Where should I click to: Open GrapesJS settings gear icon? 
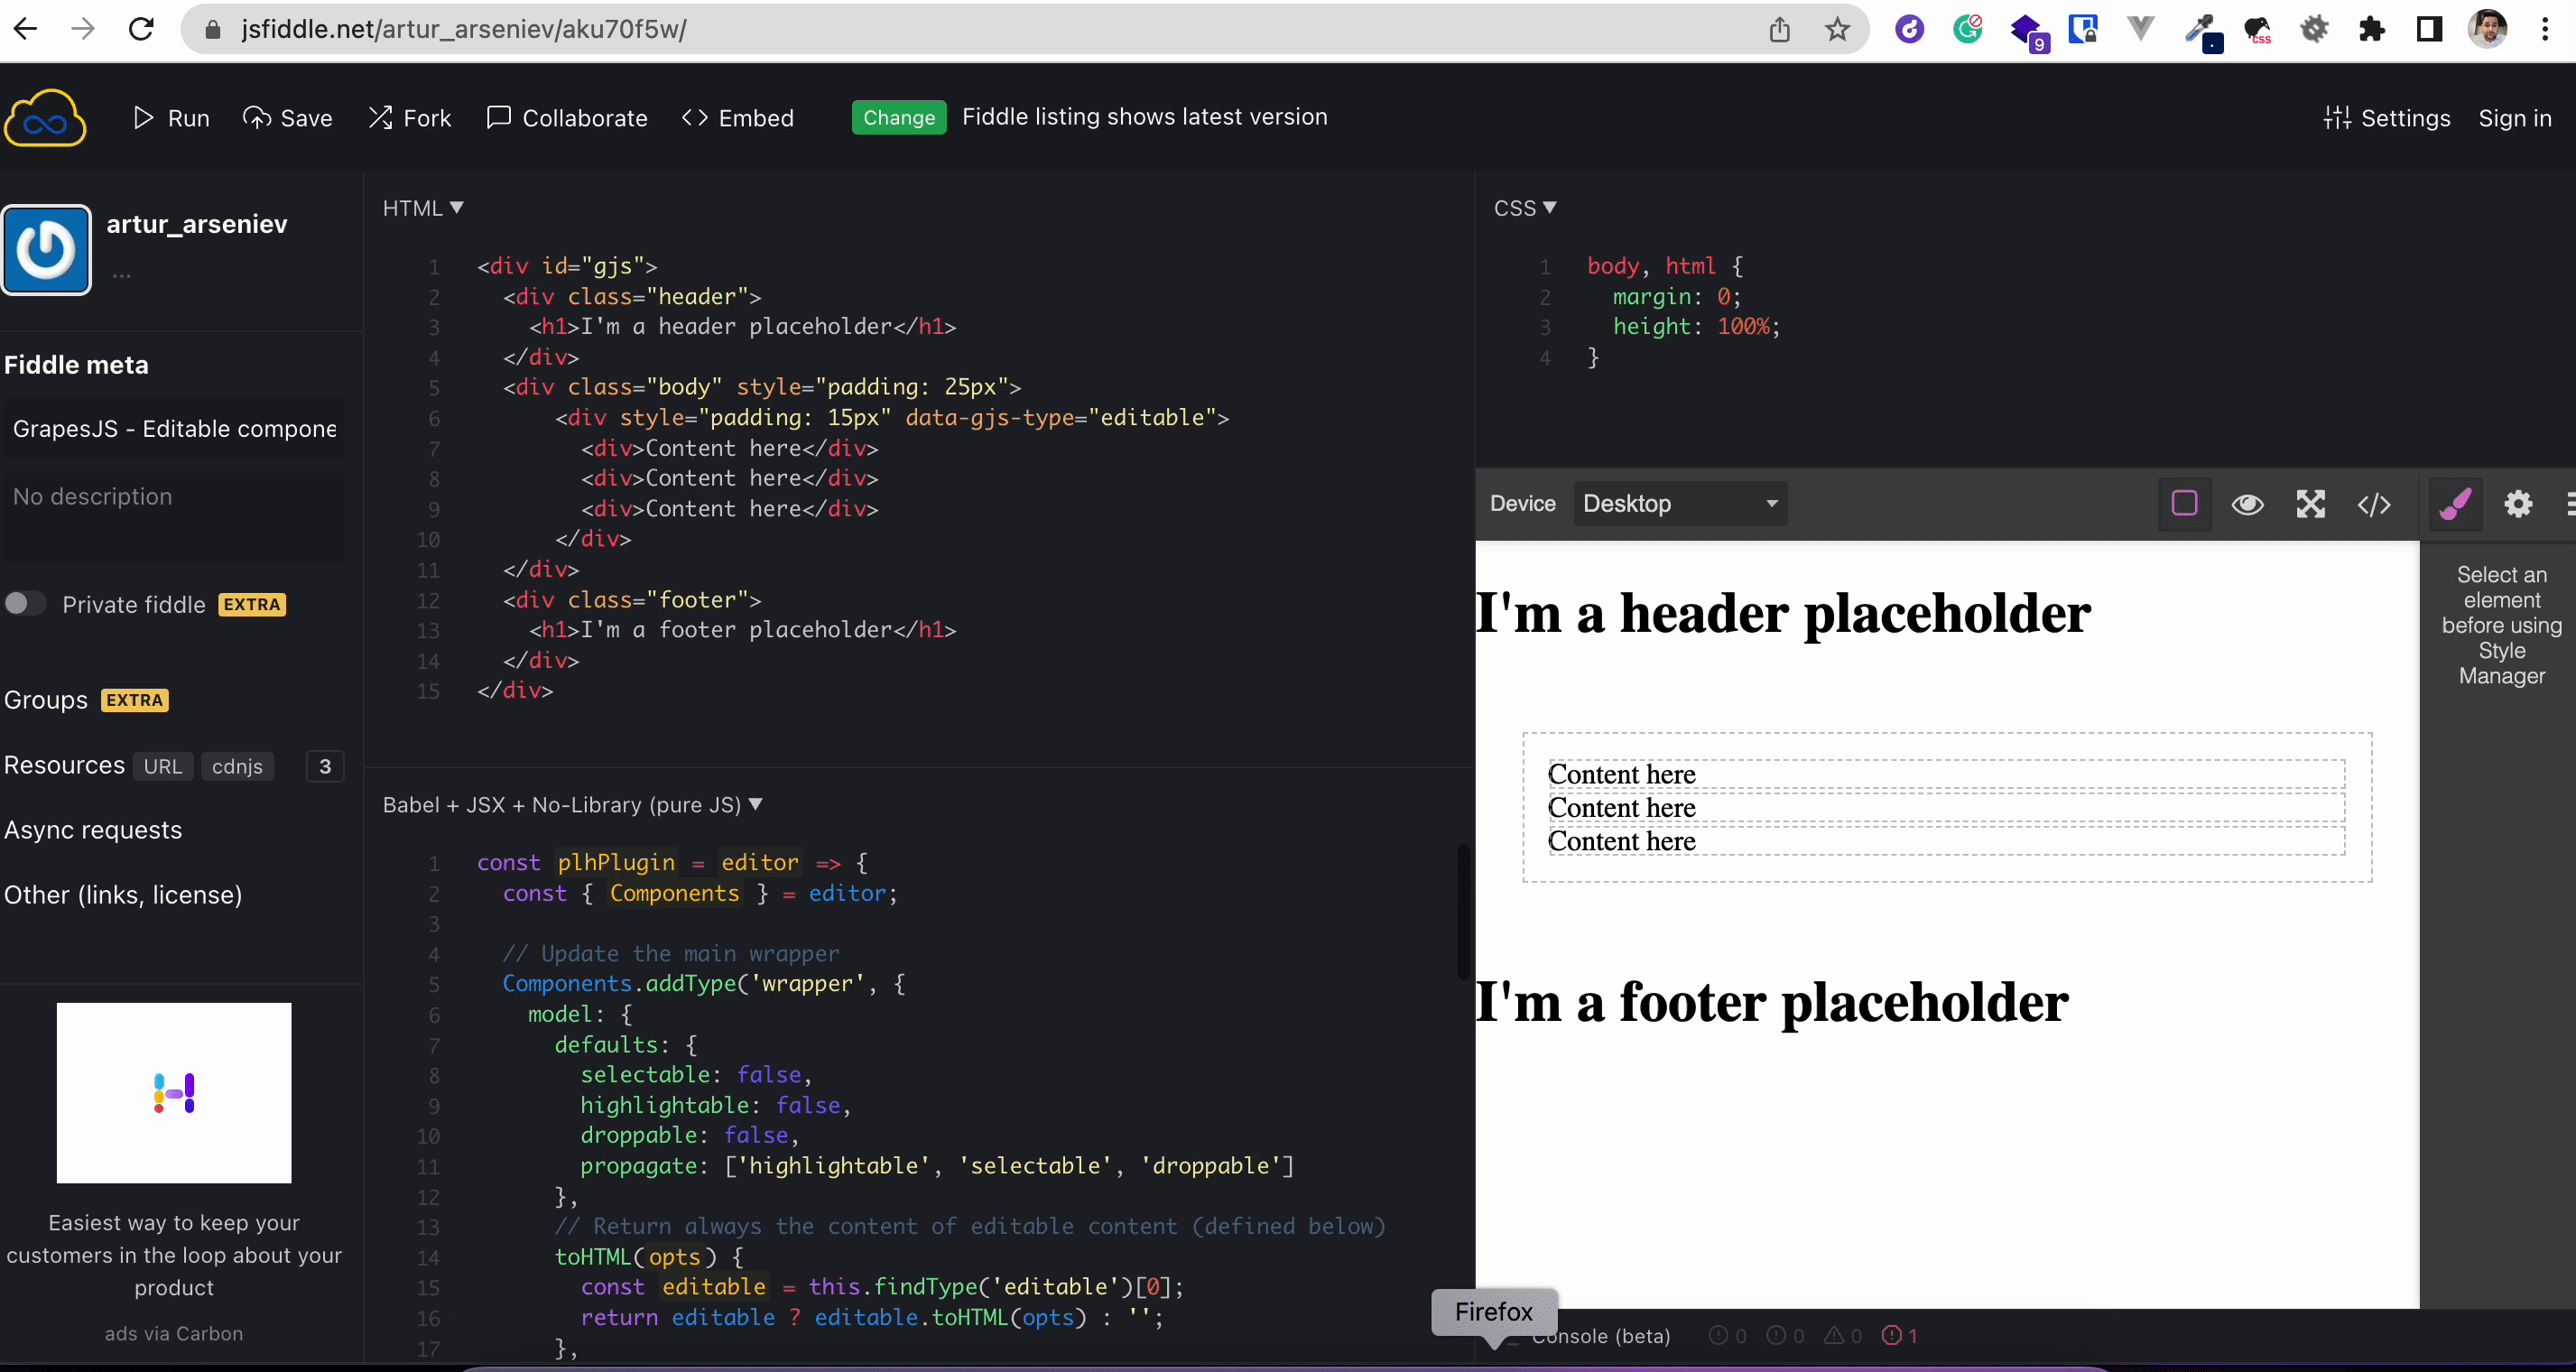click(x=2517, y=504)
